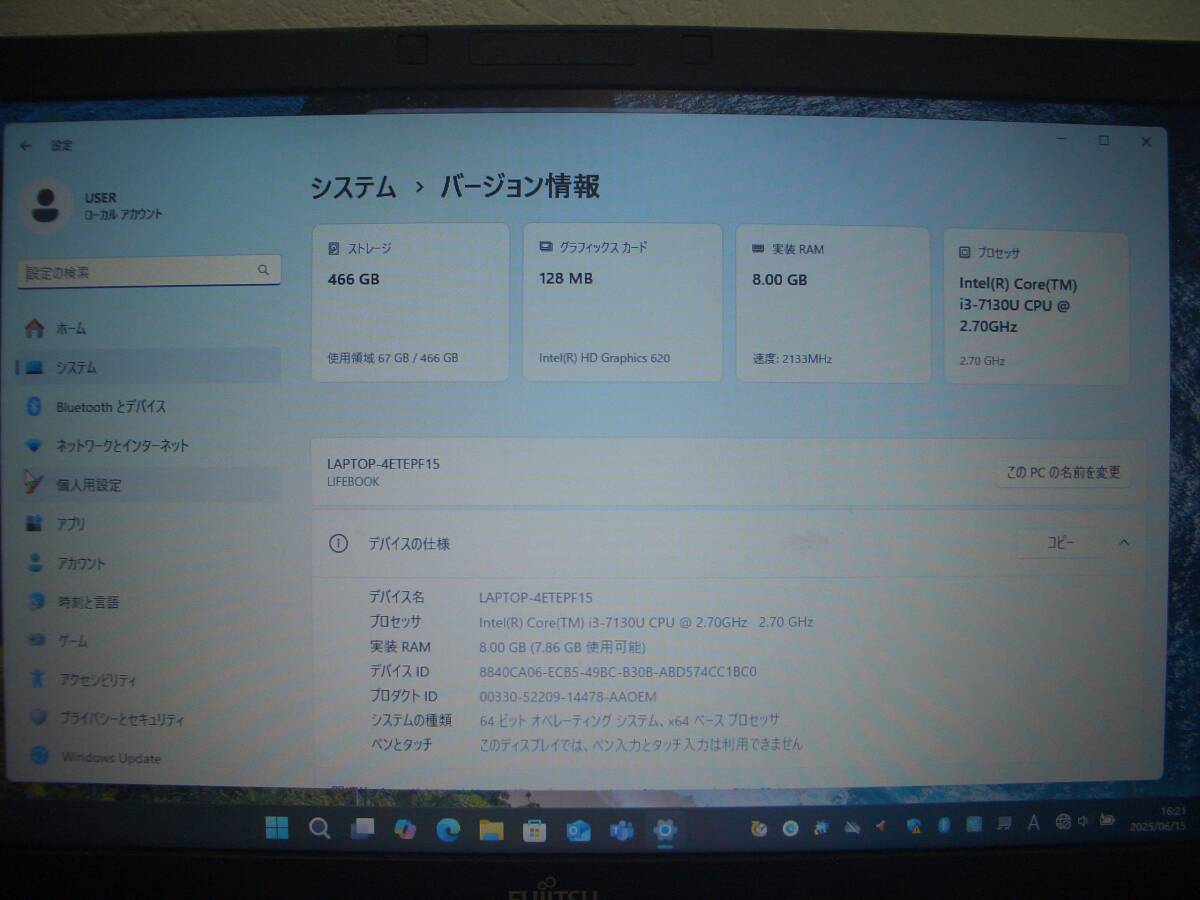The width and height of the screenshot is (1200, 900).
Task: Click 使用領域 67 GB / 466 GB text
Action: coord(393,358)
